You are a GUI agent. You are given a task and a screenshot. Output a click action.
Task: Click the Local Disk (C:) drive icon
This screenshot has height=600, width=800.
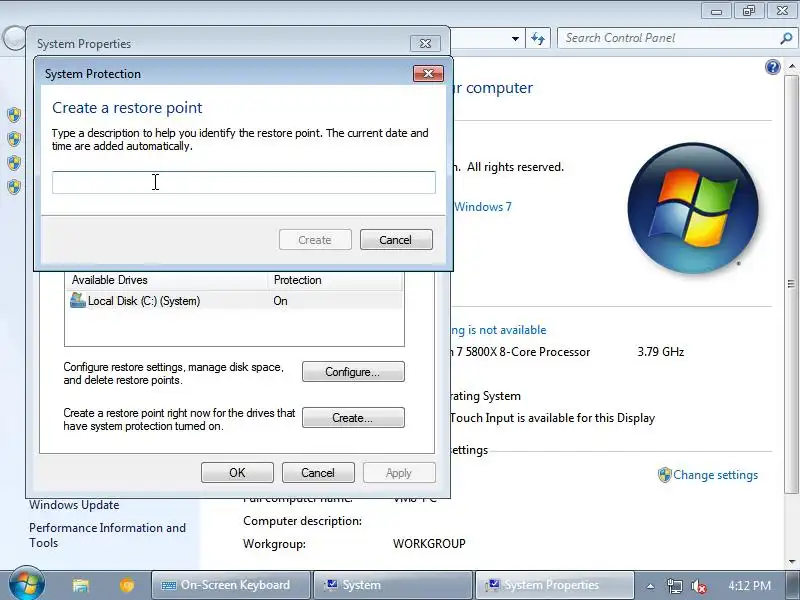78,301
